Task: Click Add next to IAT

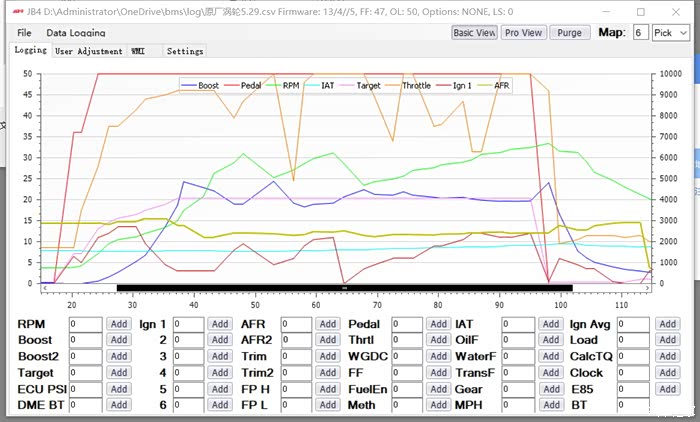Action: click(551, 324)
